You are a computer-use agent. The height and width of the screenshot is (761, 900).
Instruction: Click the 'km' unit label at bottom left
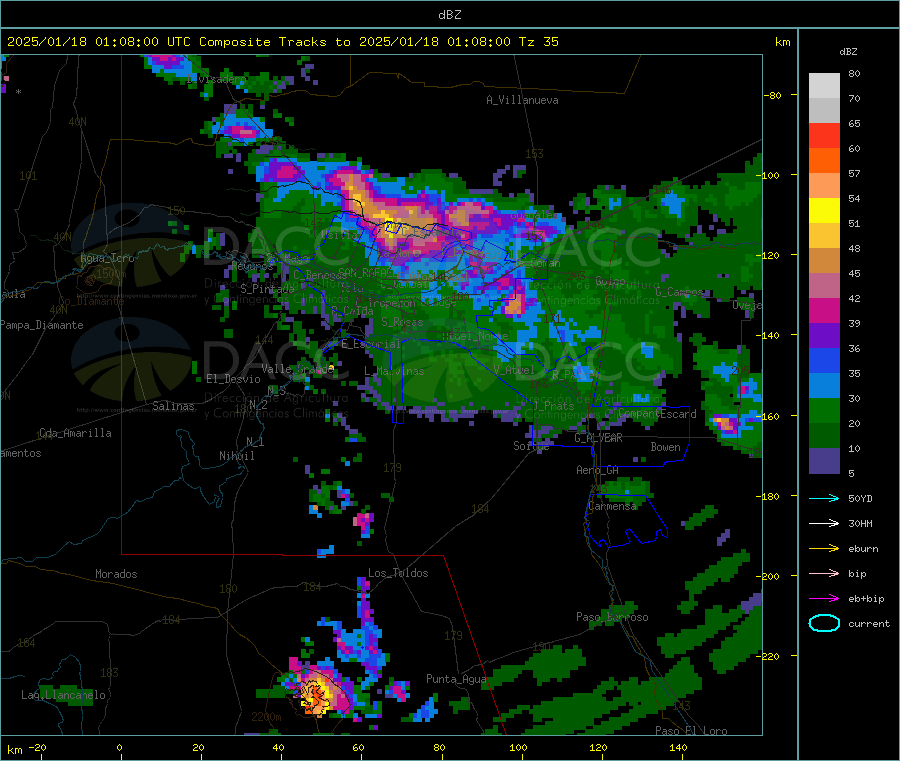(x=14, y=750)
